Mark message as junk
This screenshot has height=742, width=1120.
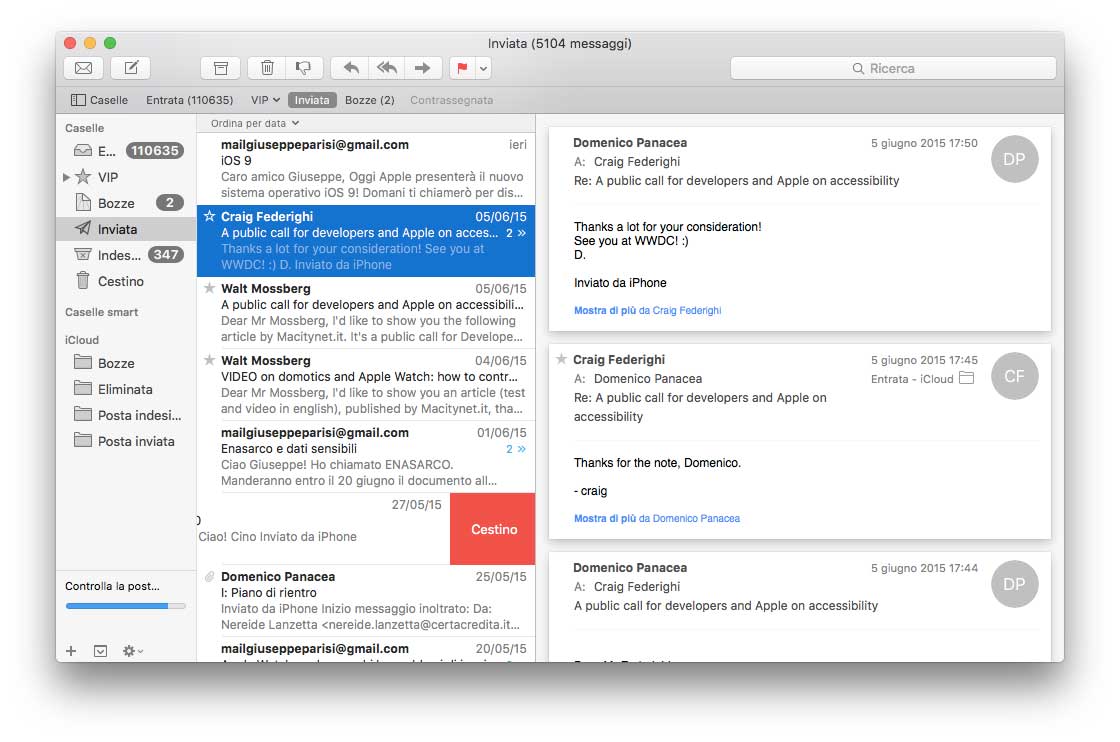304,68
